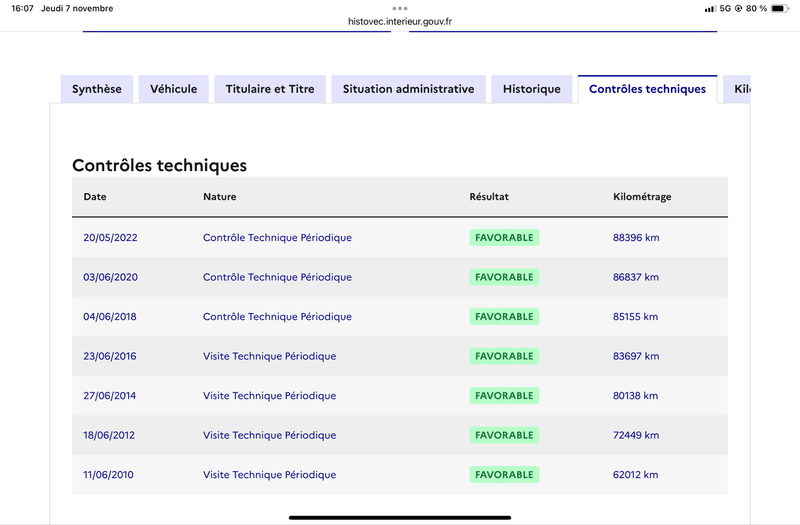The image size is (800, 525).
Task: Tap the 16:07 clock in status bar
Action: (x=22, y=8)
